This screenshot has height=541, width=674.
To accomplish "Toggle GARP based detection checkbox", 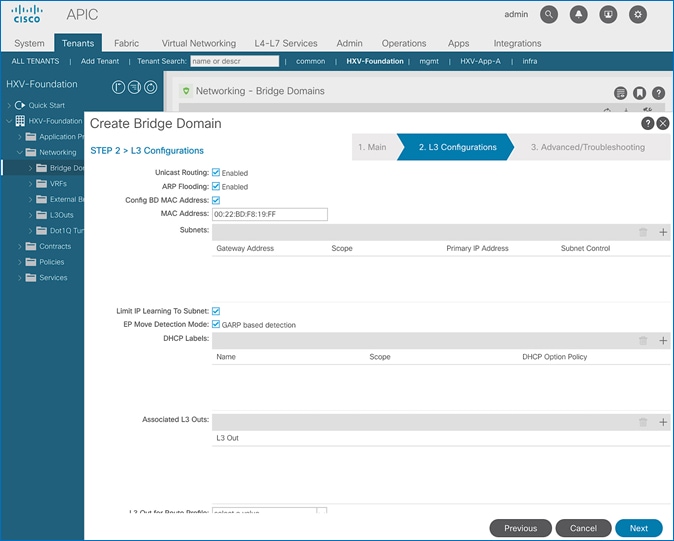I will point(216,324).
